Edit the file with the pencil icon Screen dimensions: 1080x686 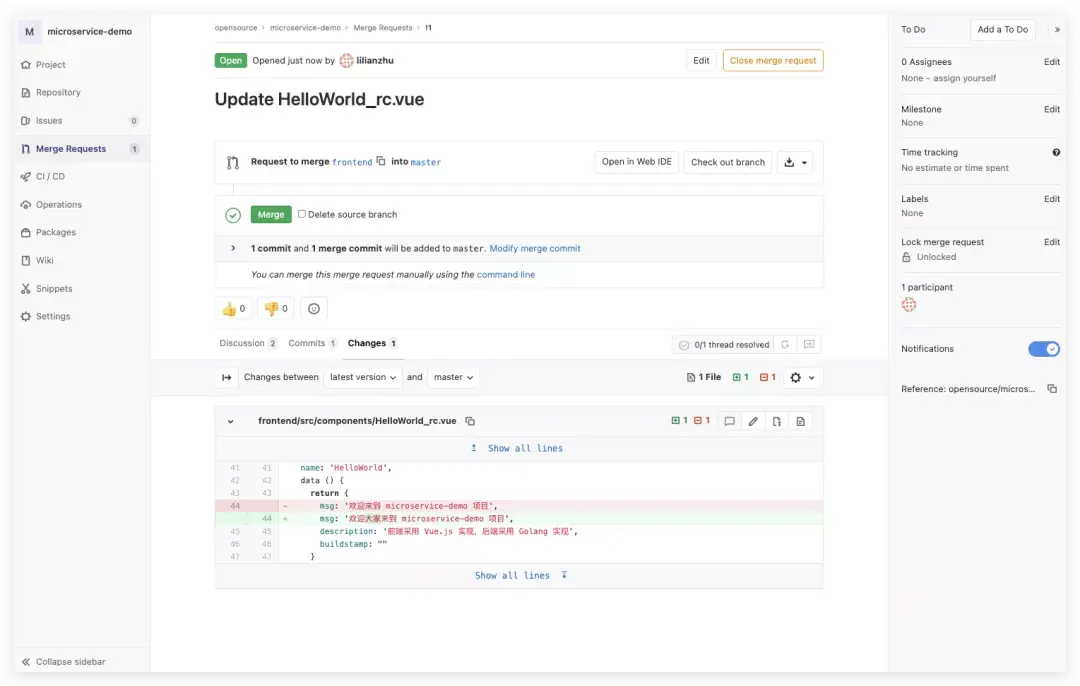pyautogui.click(x=752, y=421)
